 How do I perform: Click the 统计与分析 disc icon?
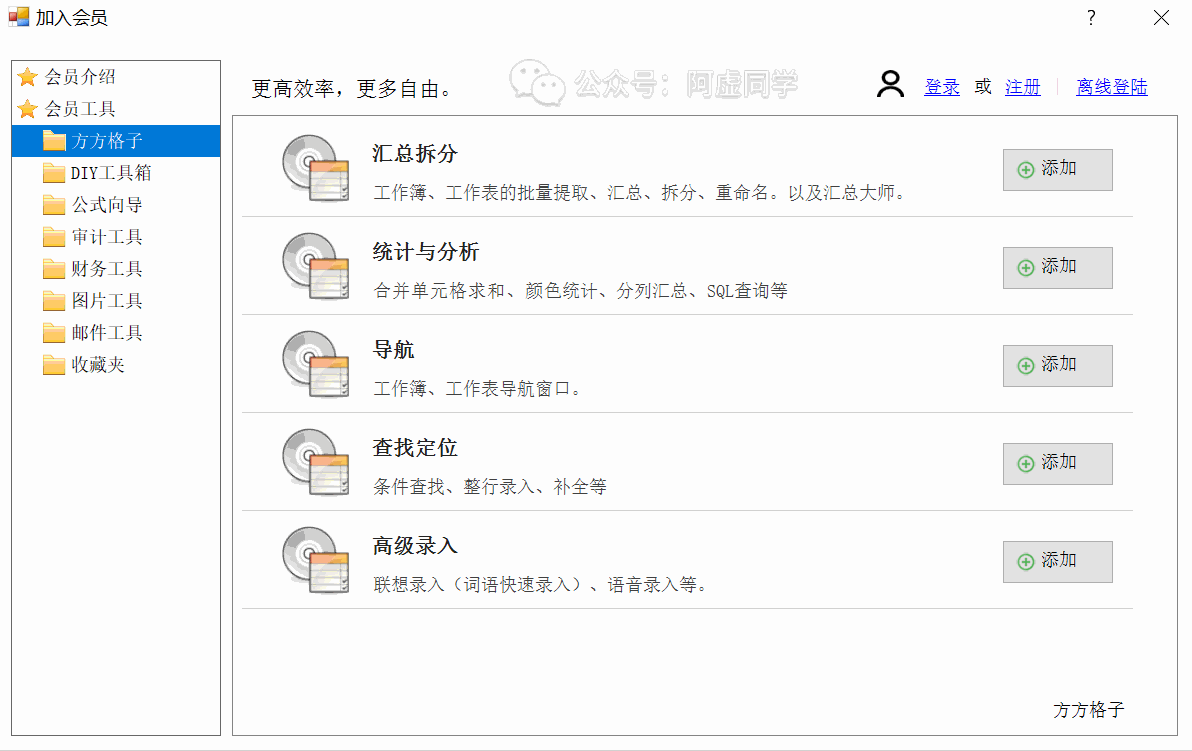[315, 266]
